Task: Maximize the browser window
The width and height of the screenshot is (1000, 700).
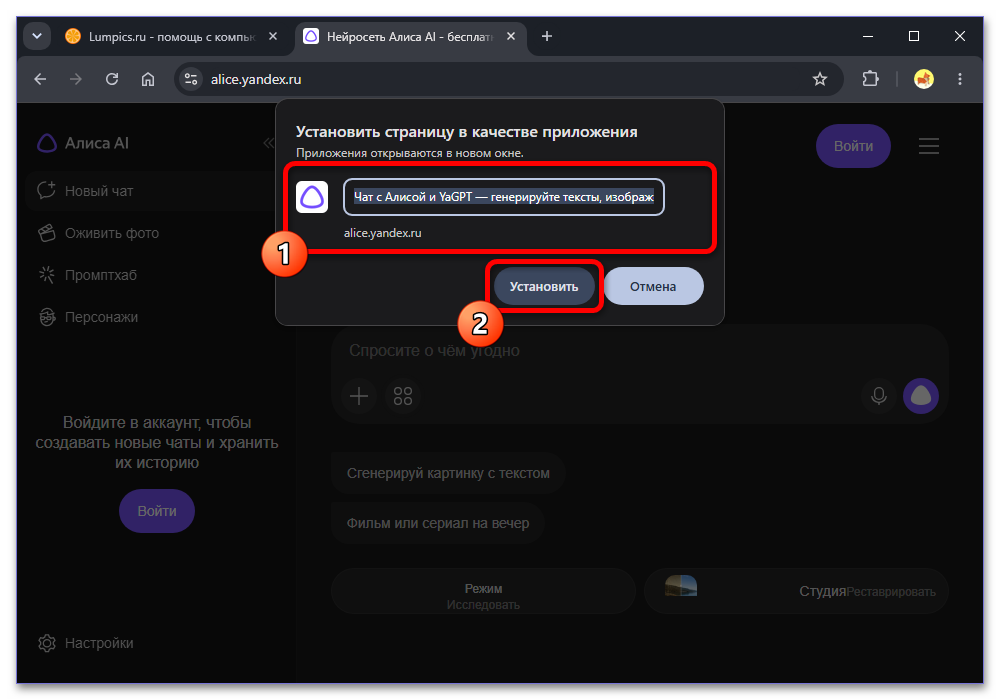Action: (914, 36)
